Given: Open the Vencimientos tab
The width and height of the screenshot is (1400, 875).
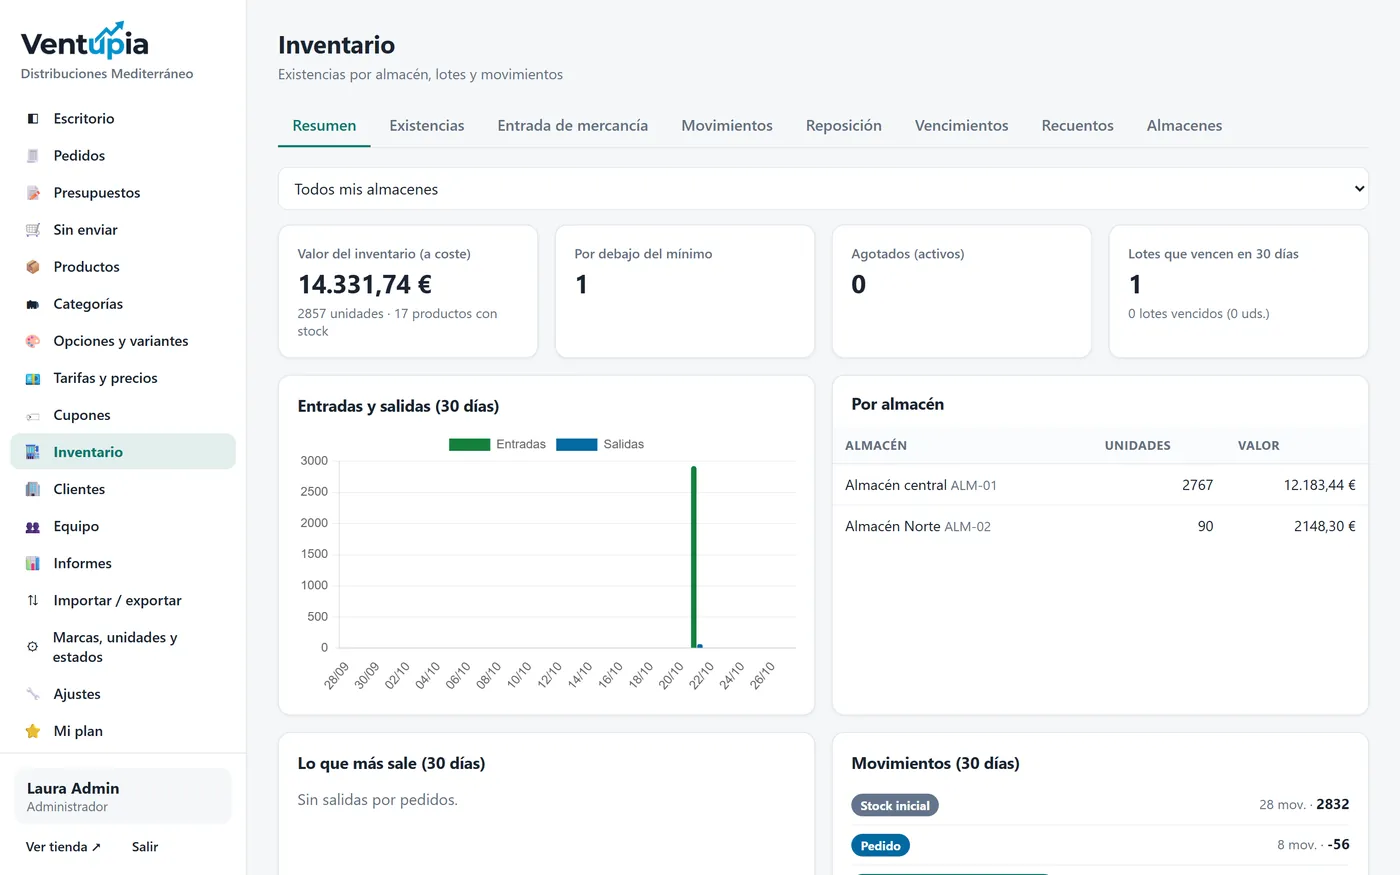Looking at the screenshot, I should [x=961, y=126].
